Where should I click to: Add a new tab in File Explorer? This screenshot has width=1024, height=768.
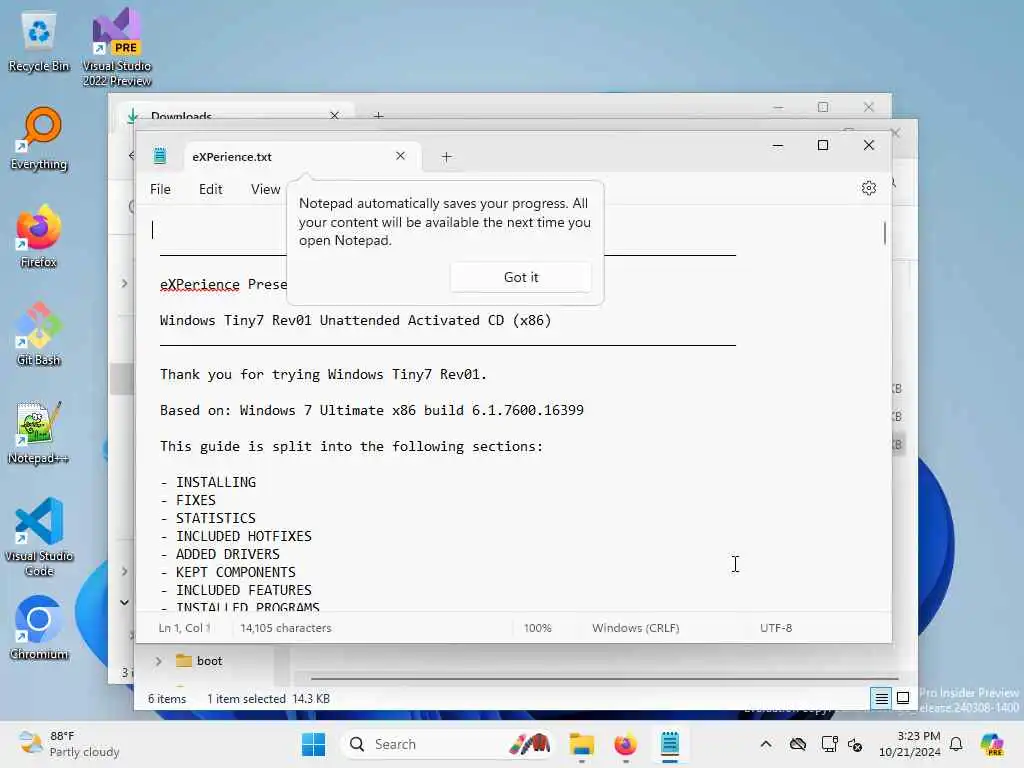click(378, 115)
